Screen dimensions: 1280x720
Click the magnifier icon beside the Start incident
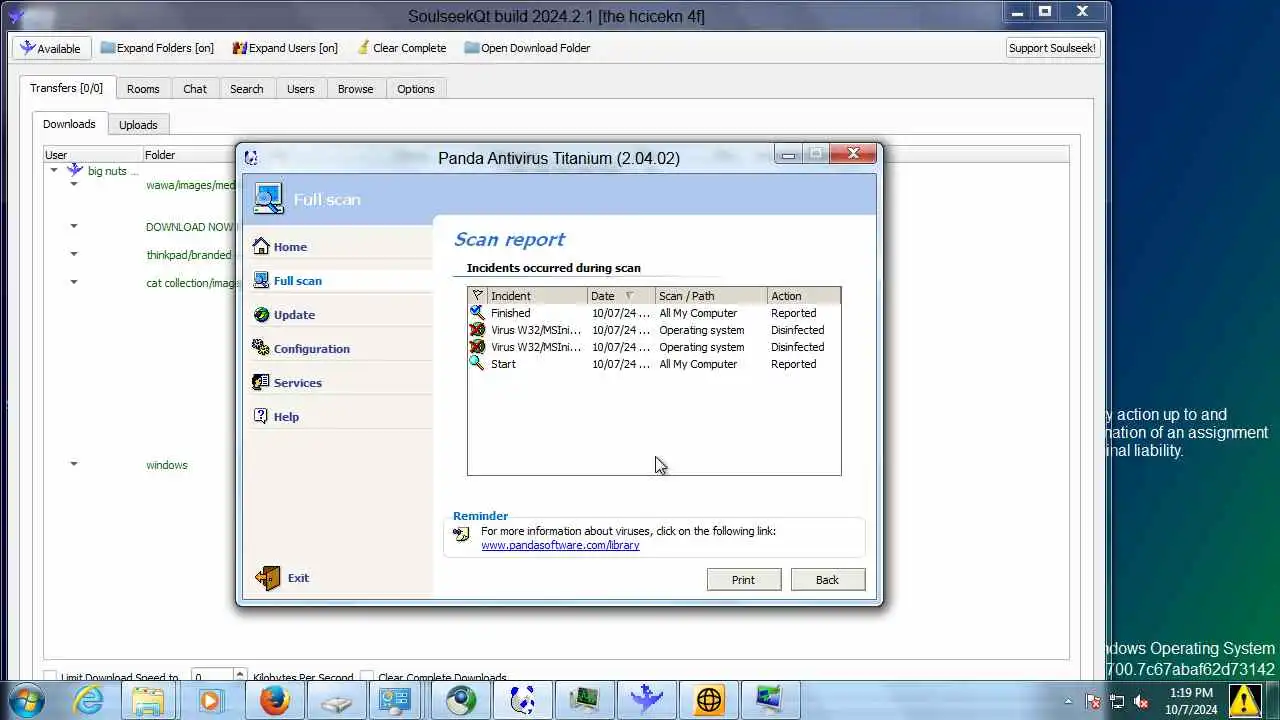[477, 364]
